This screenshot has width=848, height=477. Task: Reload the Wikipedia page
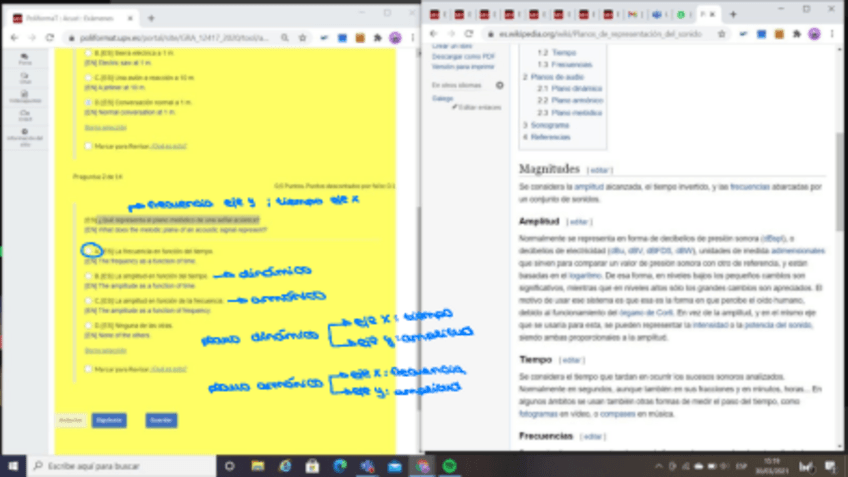click(469, 34)
